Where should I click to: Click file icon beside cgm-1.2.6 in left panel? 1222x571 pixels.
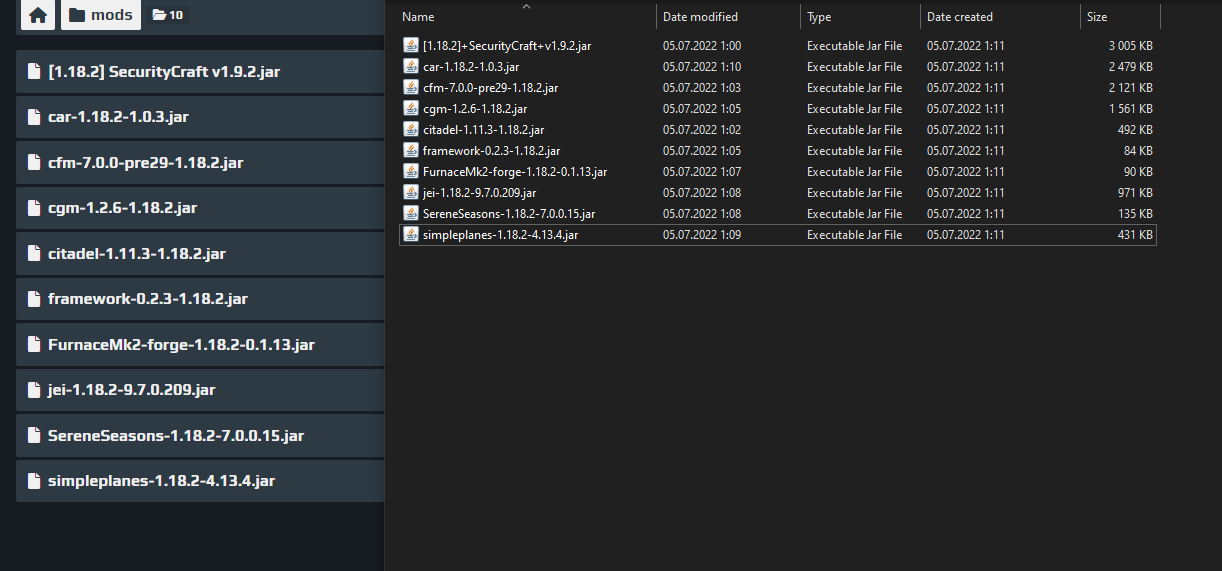34,208
